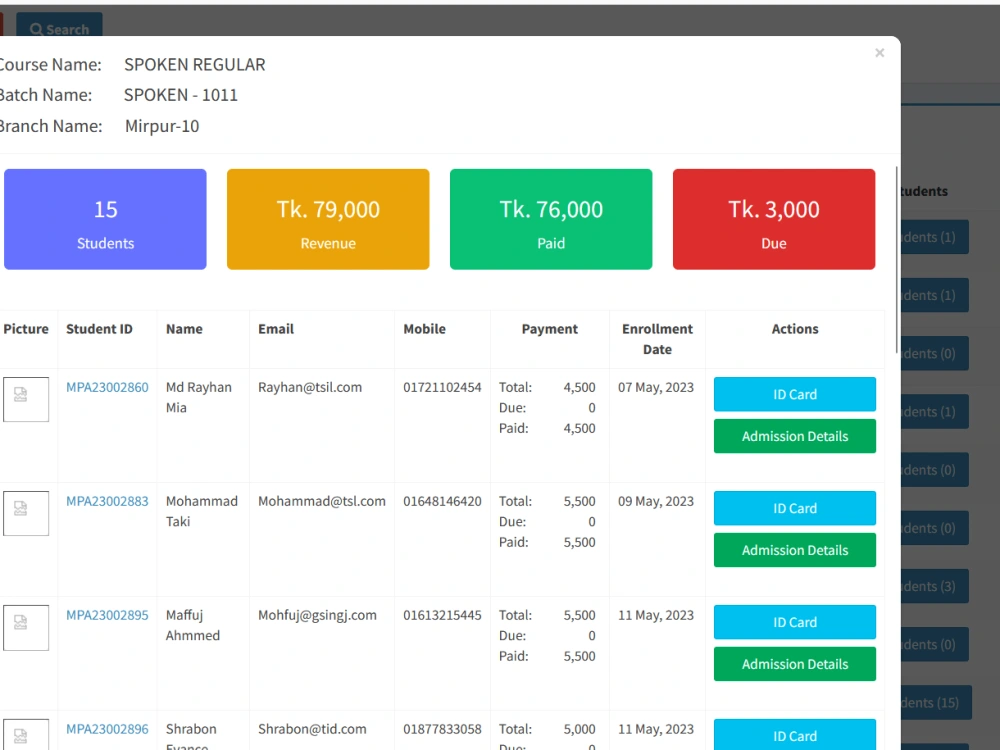
Task: Click the Student ID column header
Action: (x=99, y=329)
